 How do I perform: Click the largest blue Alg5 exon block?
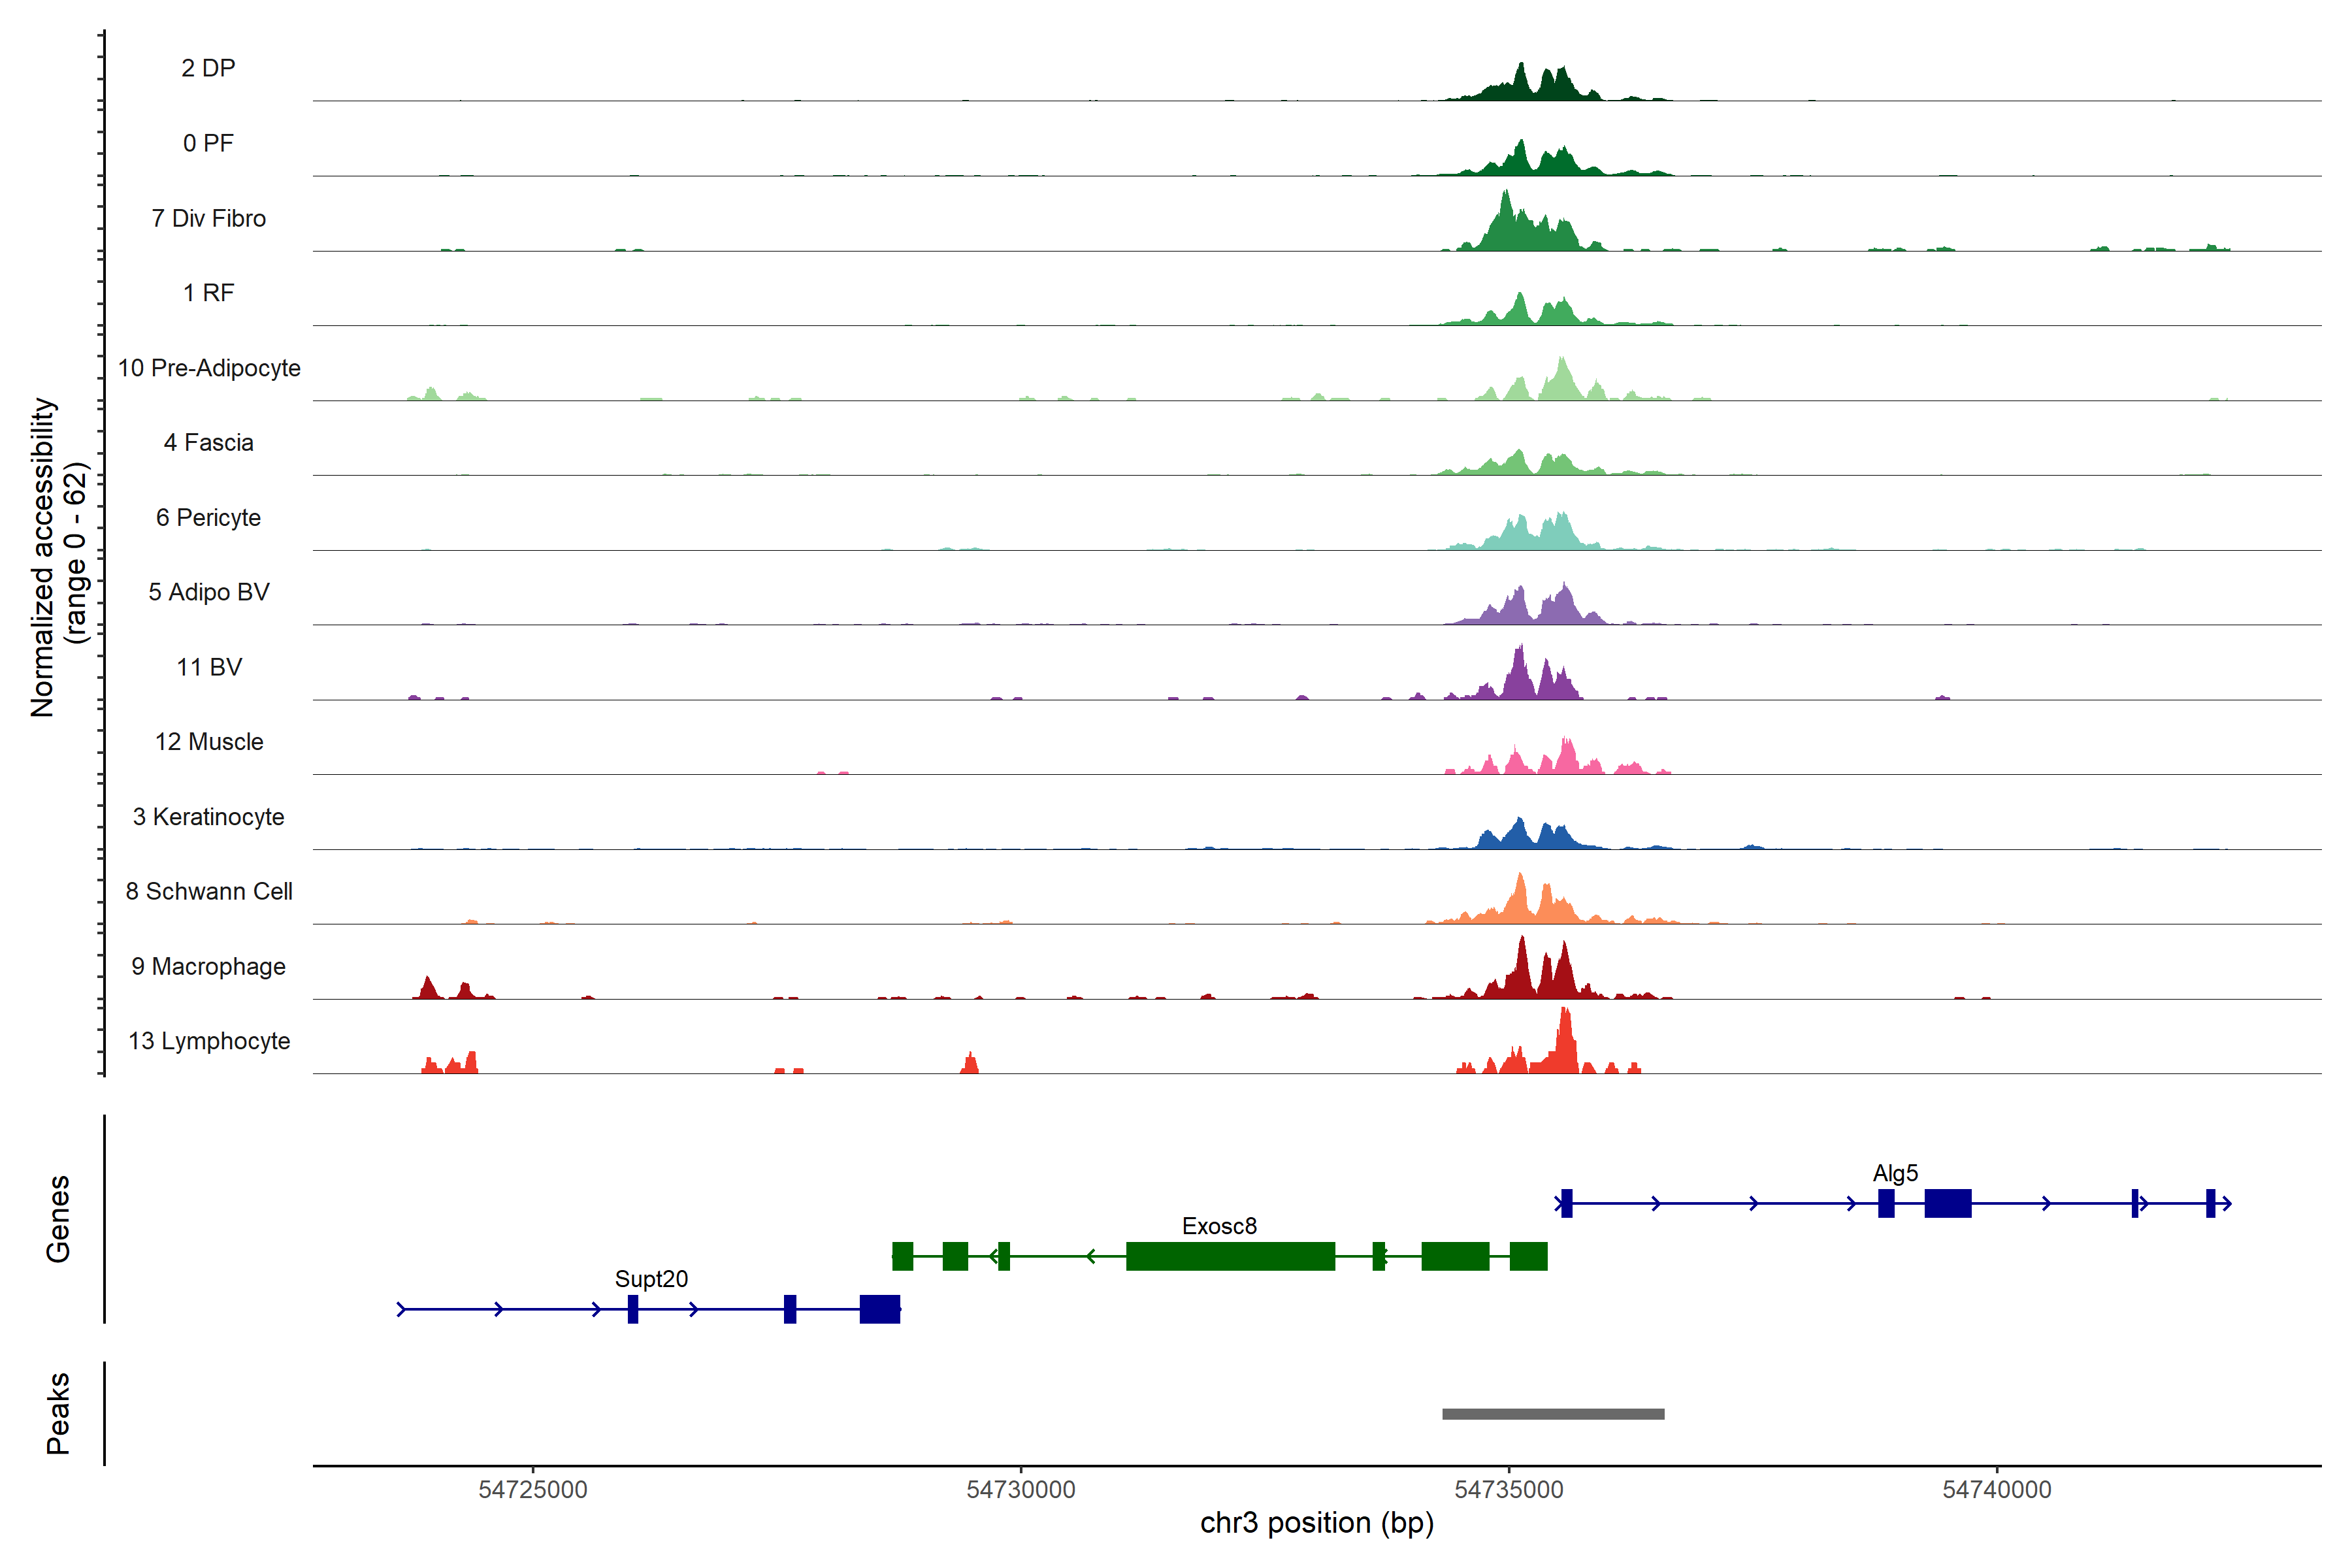[x=1947, y=1203]
